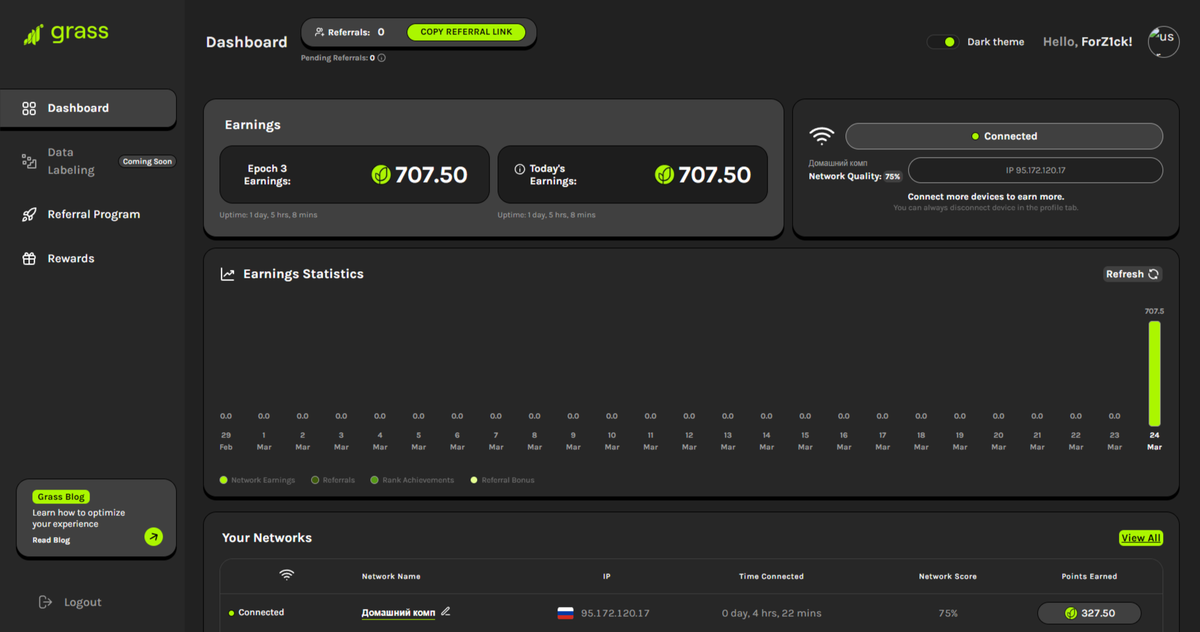Click the Coming Soon badge
This screenshot has height=632, width=1200.
pos(147,161)
